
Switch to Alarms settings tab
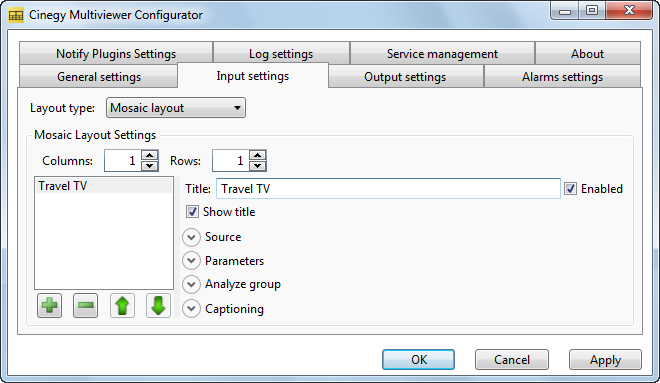point(562,77)
